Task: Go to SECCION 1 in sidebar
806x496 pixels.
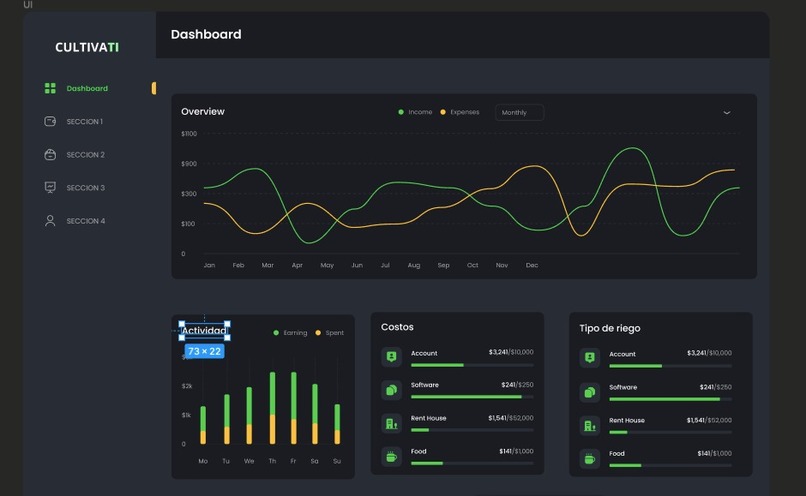Action: click(84, 121)
